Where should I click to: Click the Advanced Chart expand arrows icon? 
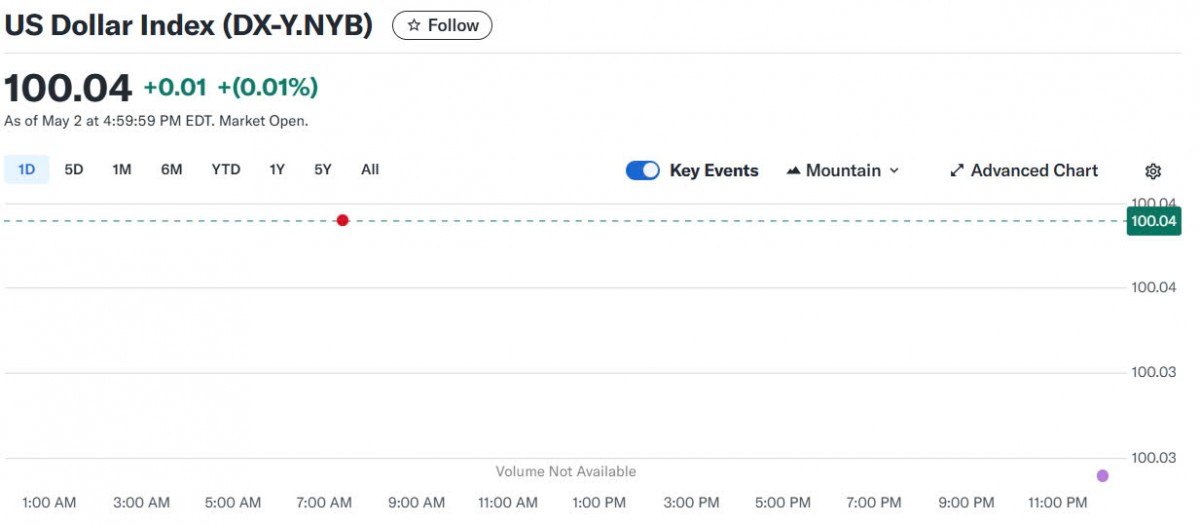(x=957, y=171)
